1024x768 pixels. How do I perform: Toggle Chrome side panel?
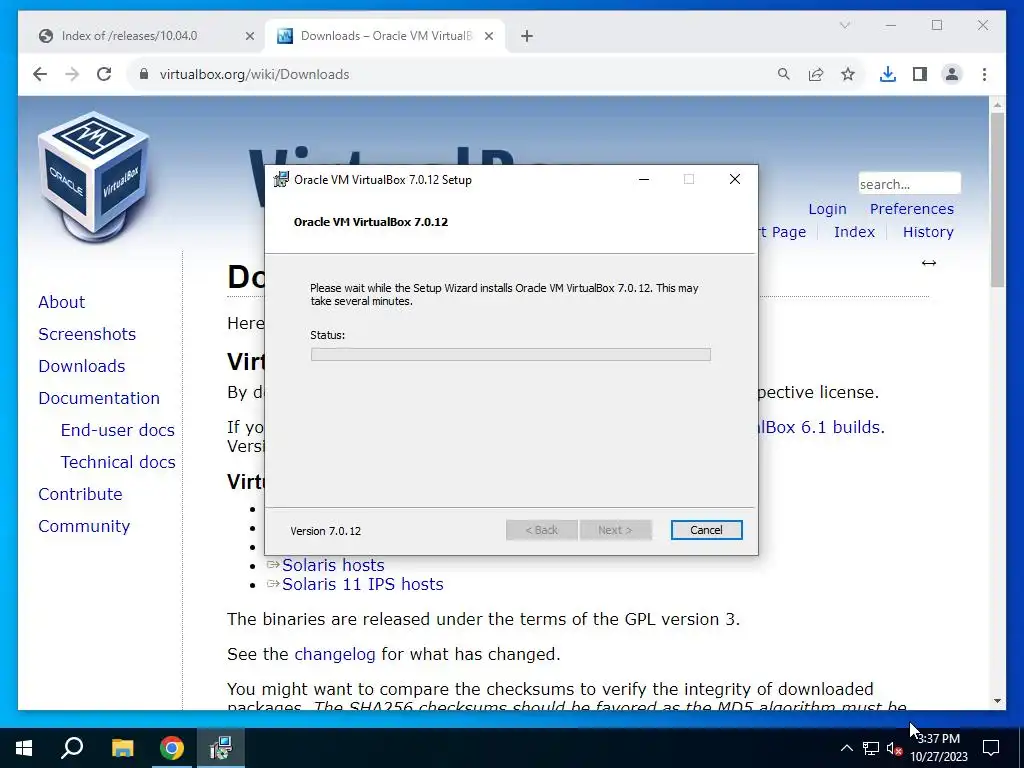click(x=920, y=74)
